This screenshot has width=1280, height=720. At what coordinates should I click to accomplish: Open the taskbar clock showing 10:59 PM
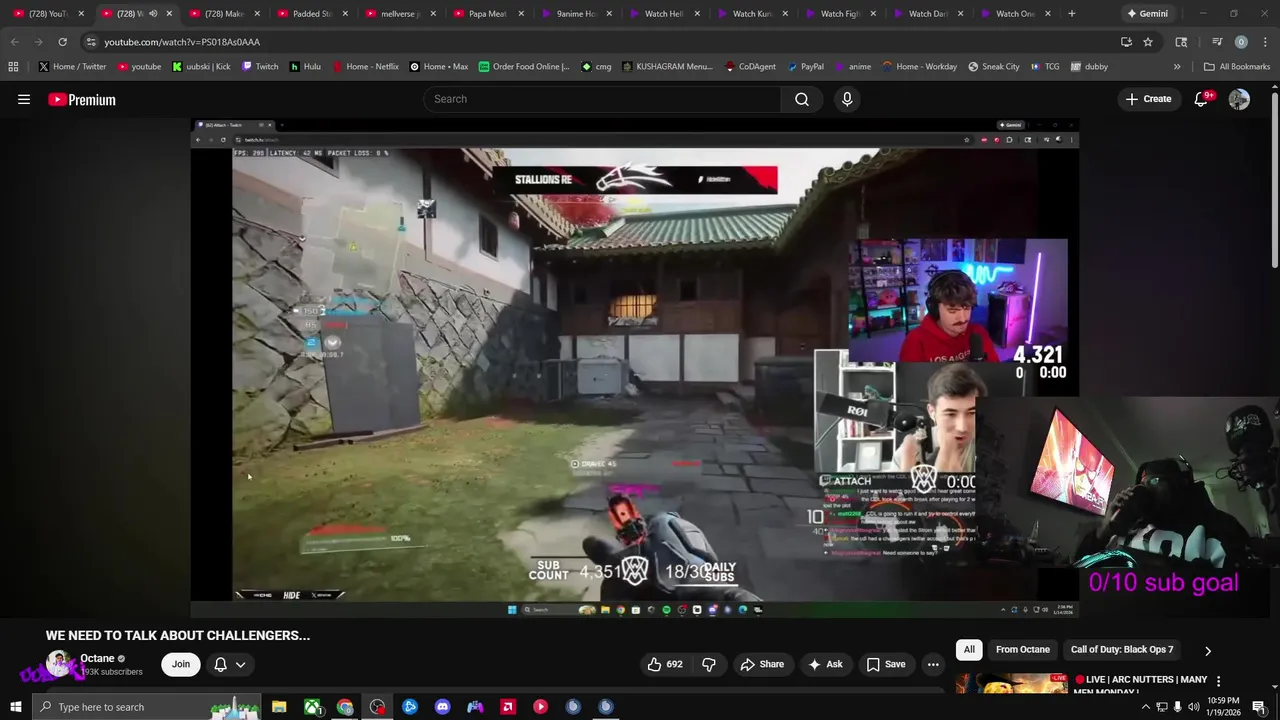point(1223,707)
